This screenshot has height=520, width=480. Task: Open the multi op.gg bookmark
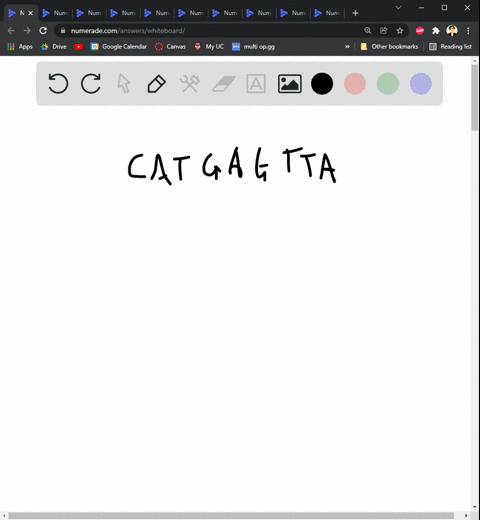point(253,47)
